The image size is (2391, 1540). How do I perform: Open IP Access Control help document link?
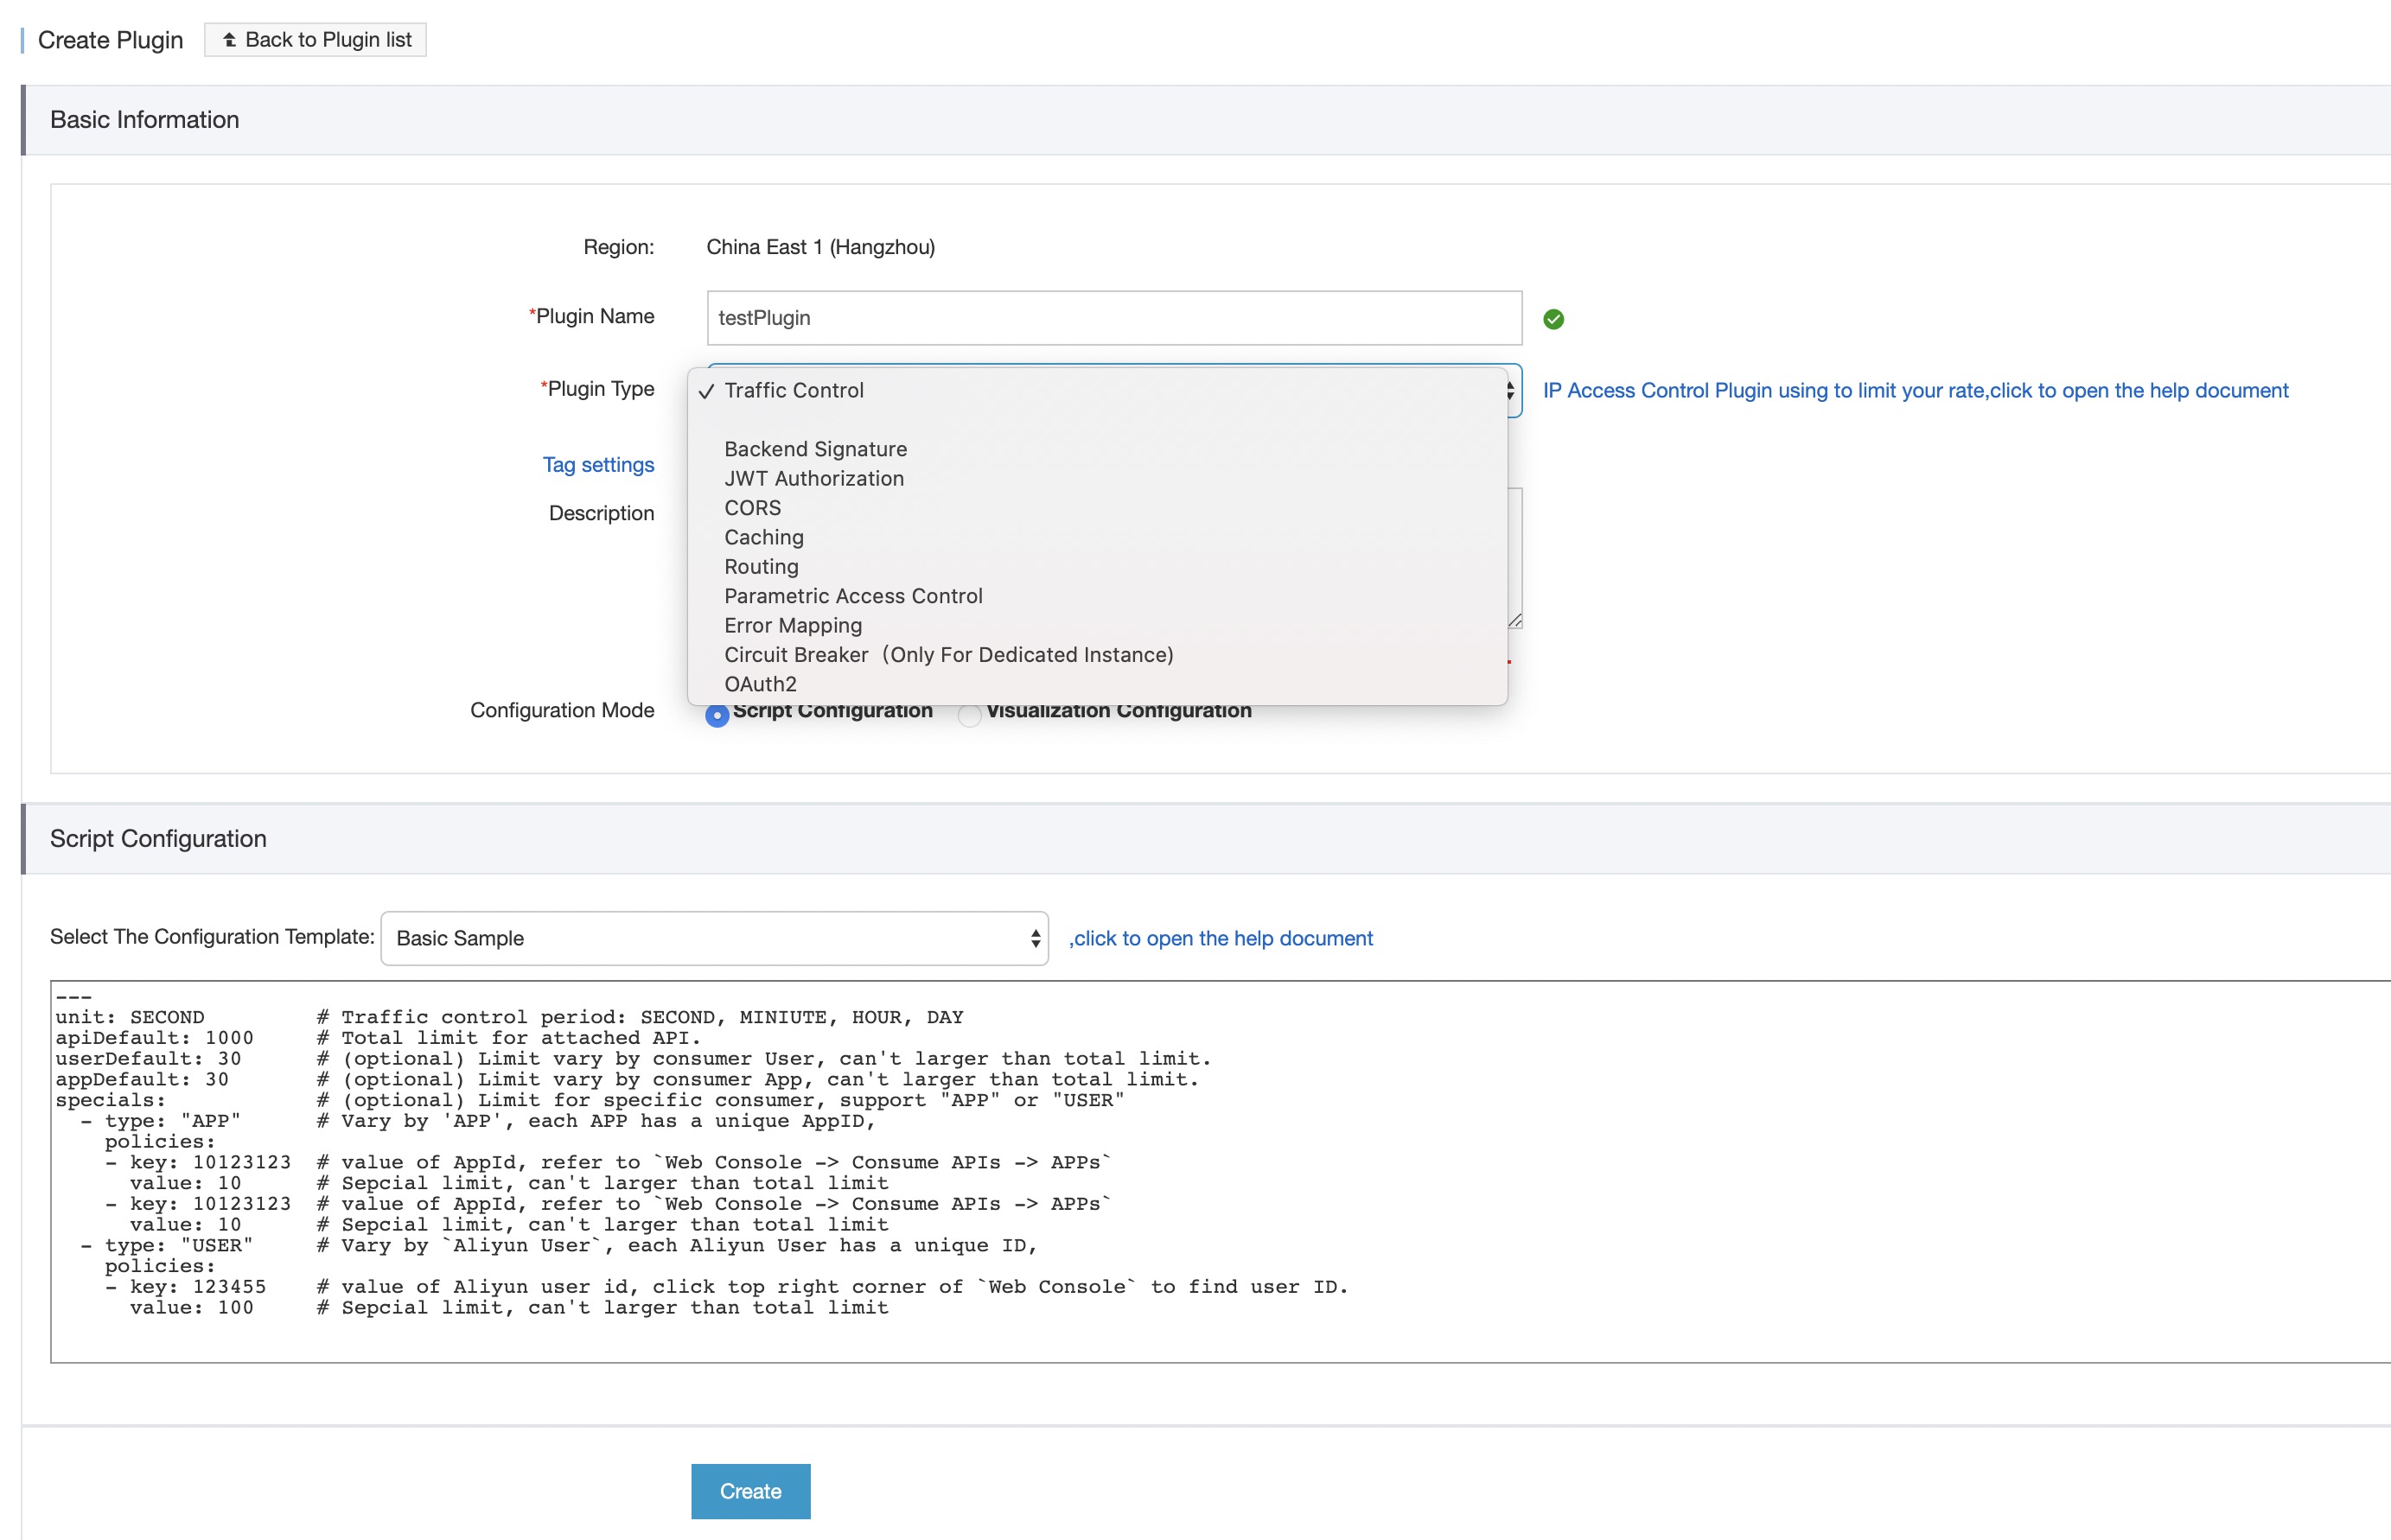1914,391
